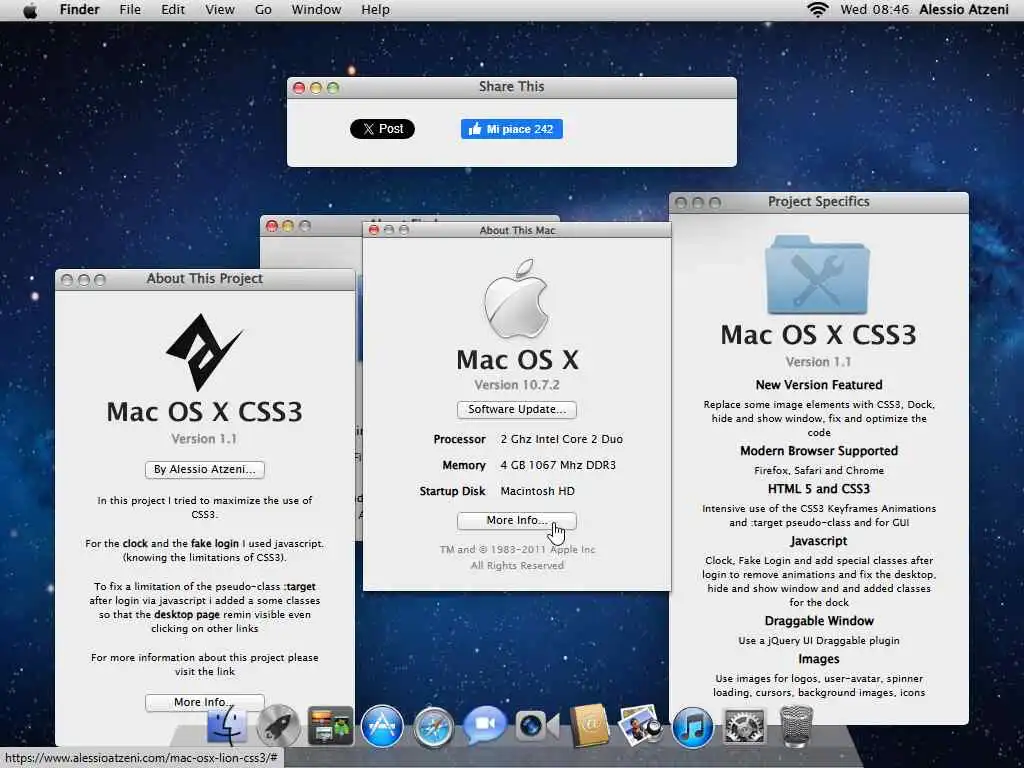This screenshot has width=1024, height=768.
Task: Click the Wi-Fi status icon
Action: coord(818,10)
